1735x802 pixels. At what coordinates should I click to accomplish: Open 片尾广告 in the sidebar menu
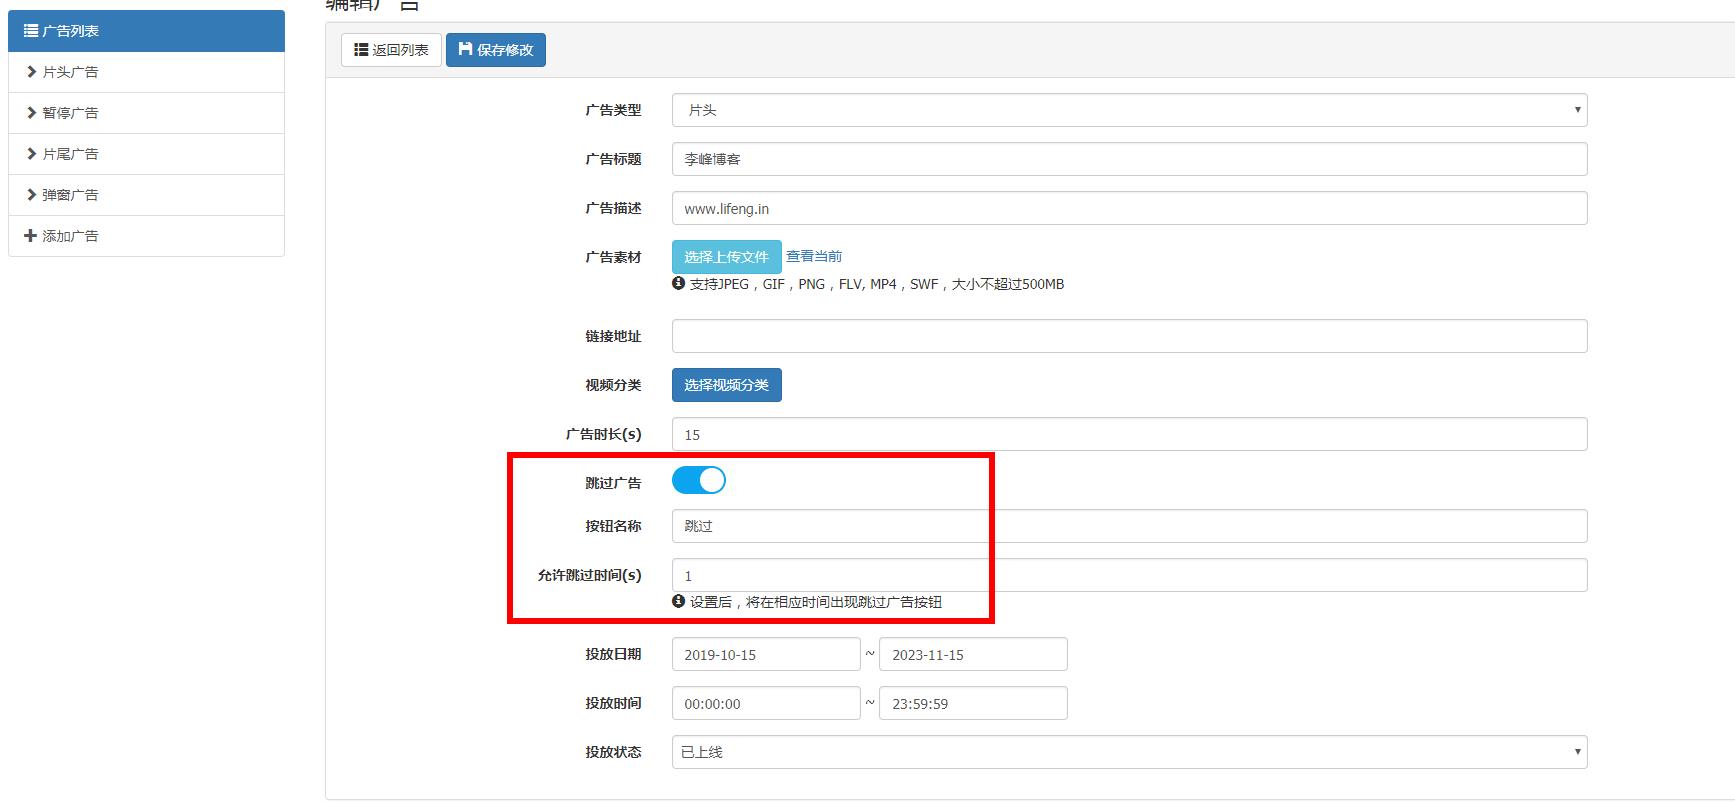(146, 154)
